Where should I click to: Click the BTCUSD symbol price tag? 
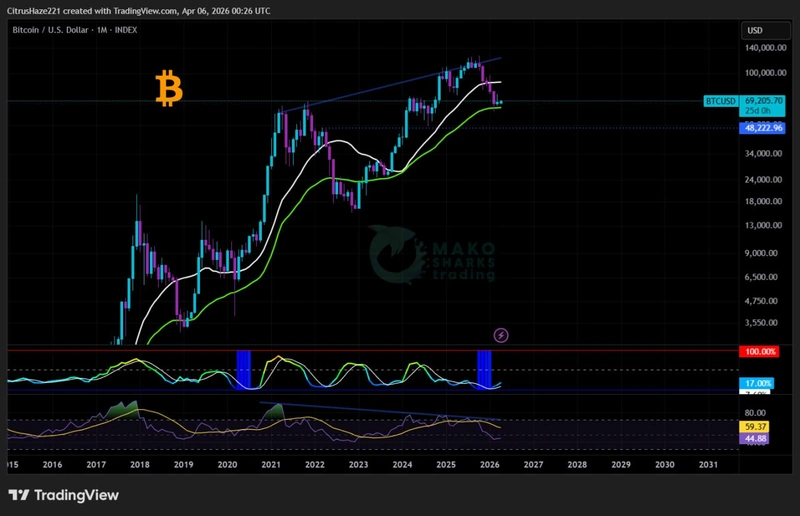click(x=722, y=101)
